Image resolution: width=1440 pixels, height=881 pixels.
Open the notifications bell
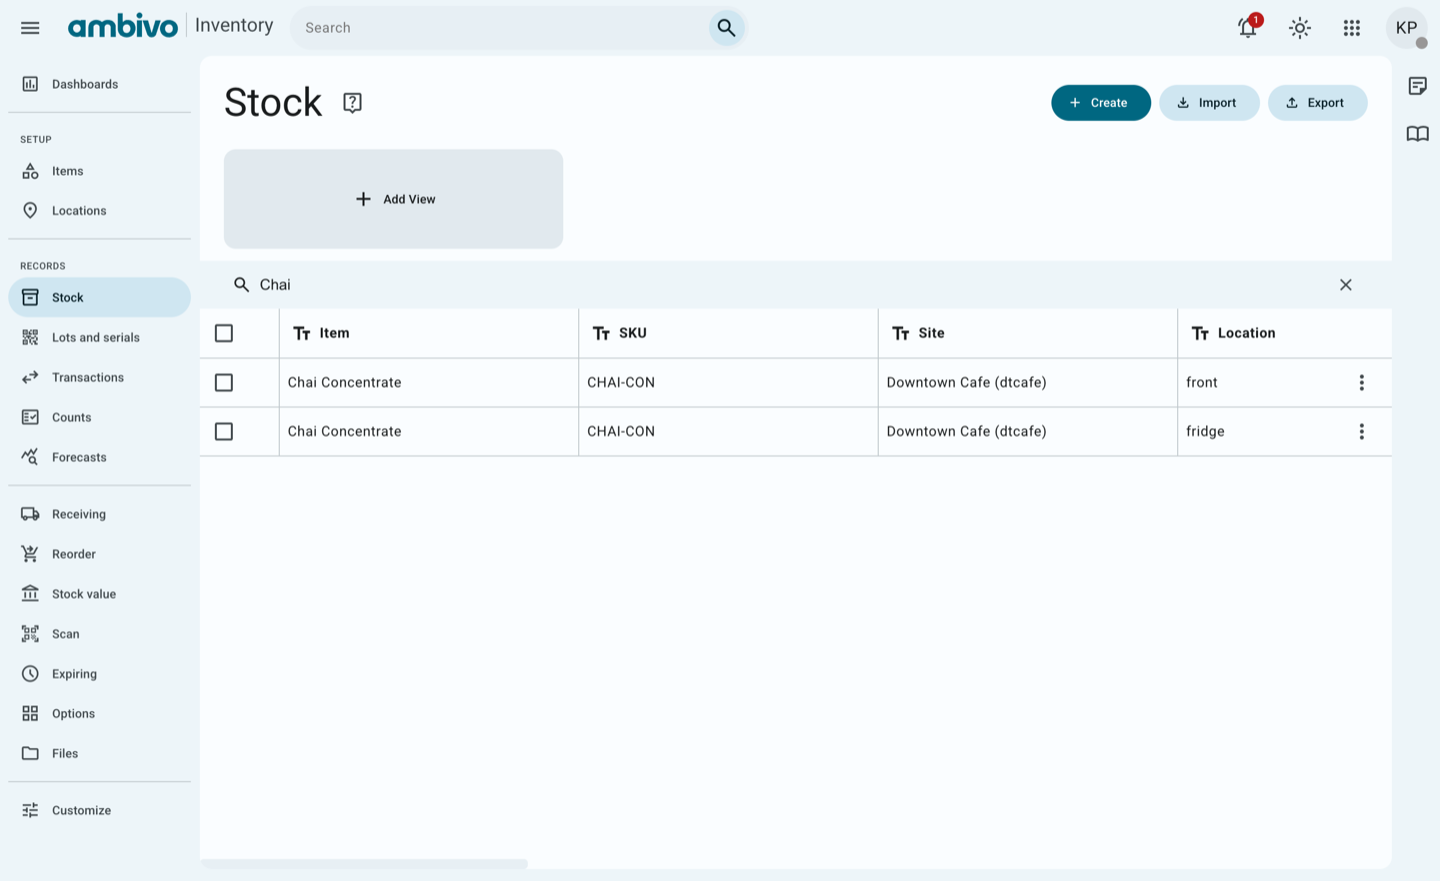(x=1248, y=28)
